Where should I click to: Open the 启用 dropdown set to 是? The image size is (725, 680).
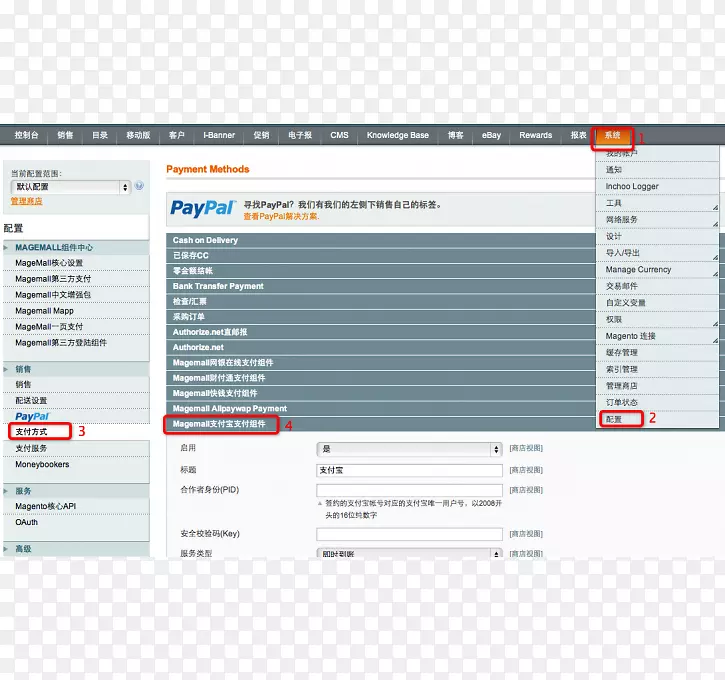409,449
